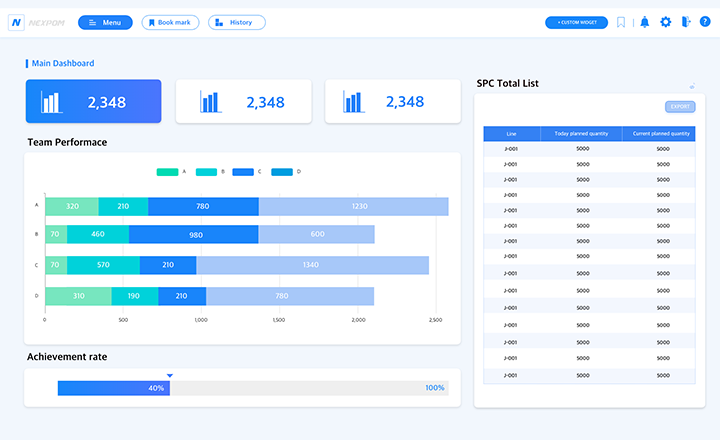Image resolution: width=720 pixels, height=440 pixels.
Task: Sort by the Line column header
Action: point(511,133)
